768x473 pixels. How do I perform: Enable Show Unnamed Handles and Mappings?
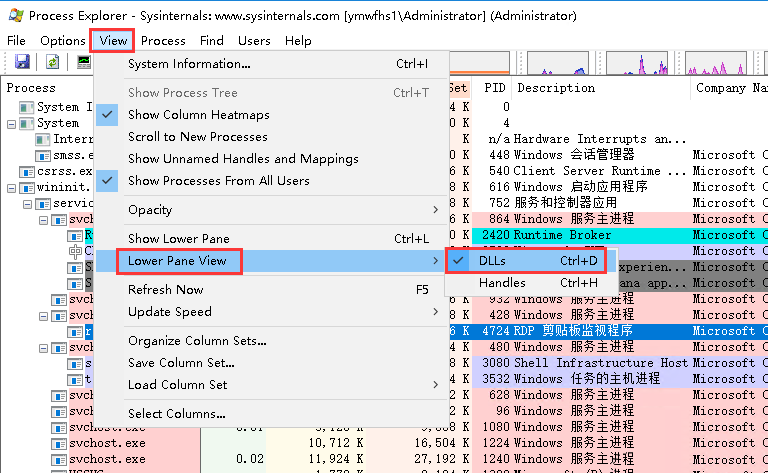click(x=272, y=159)
